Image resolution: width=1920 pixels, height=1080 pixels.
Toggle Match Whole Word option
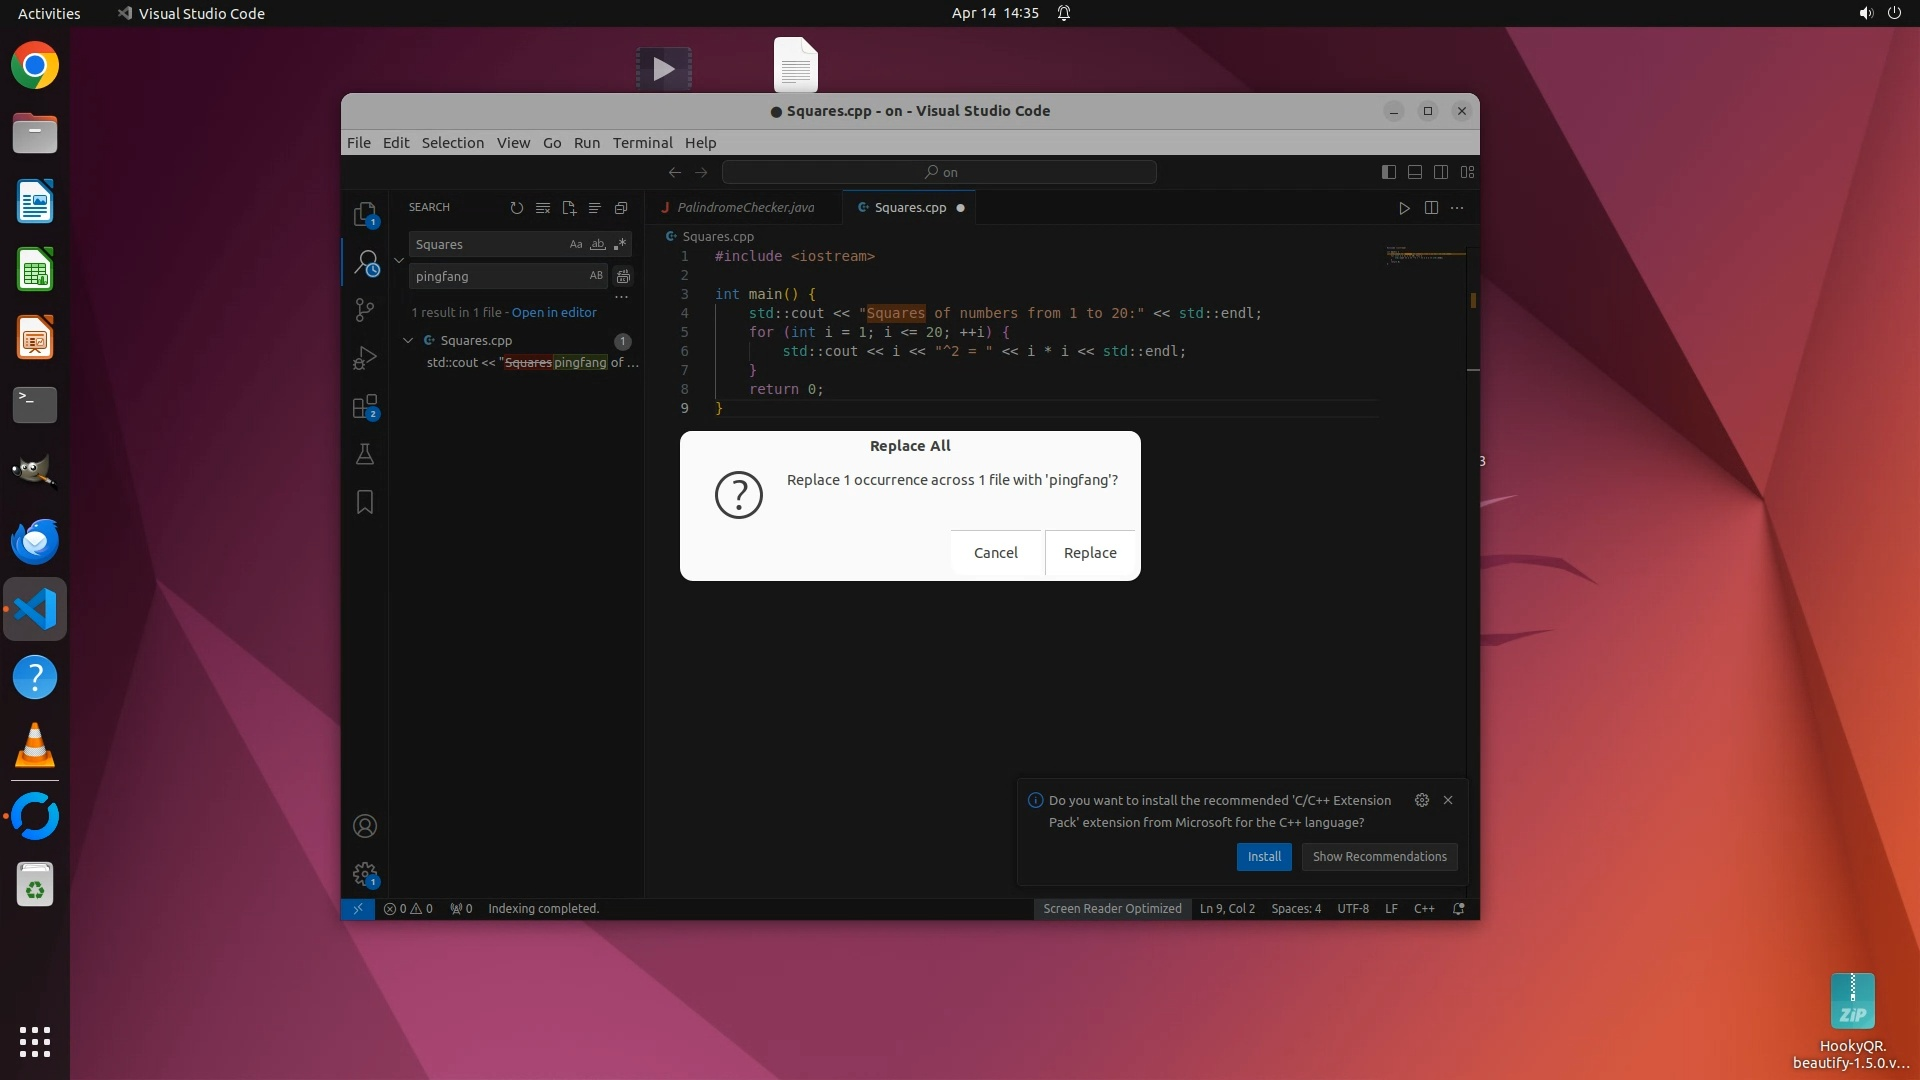(x=598, y=244)
